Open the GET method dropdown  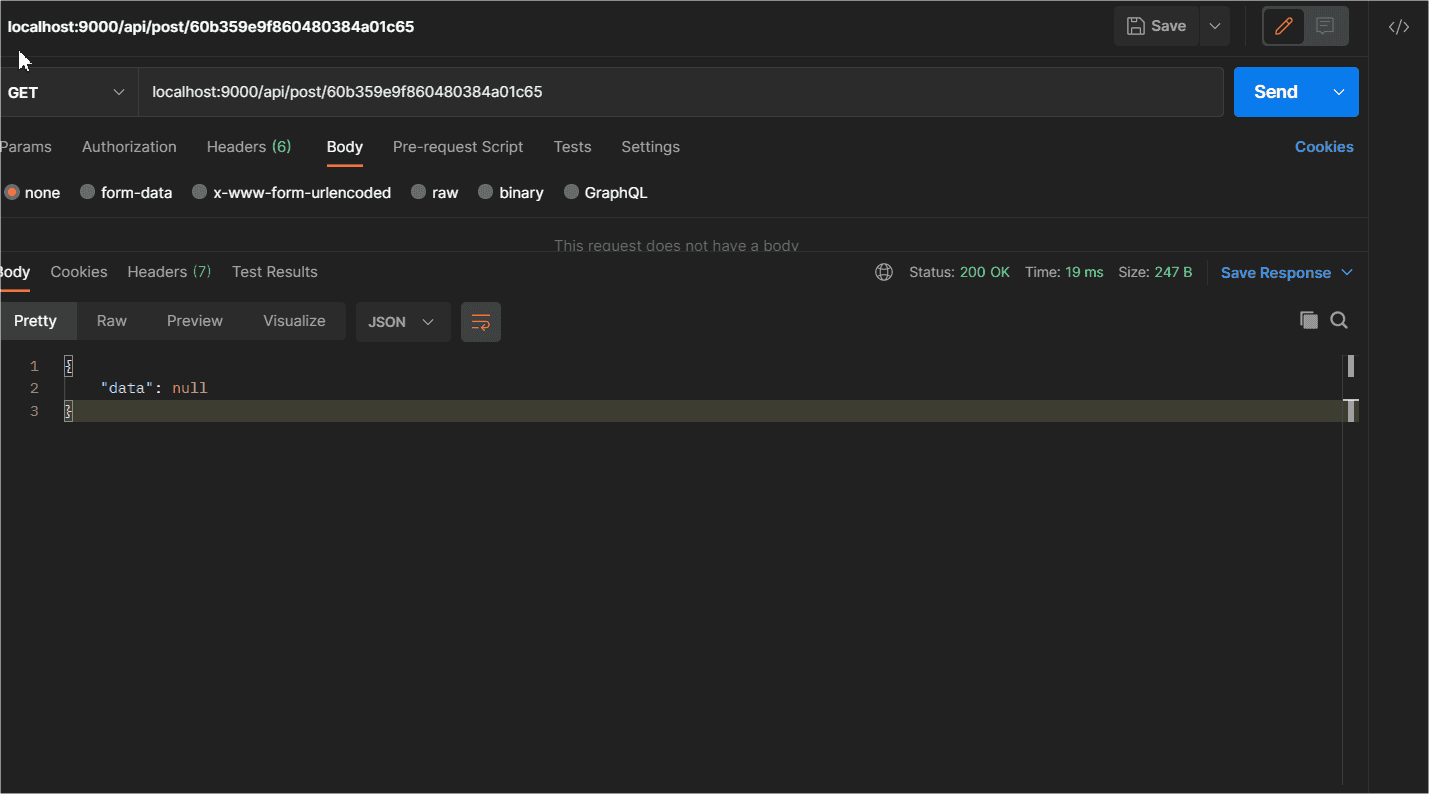tap(66, 92)
